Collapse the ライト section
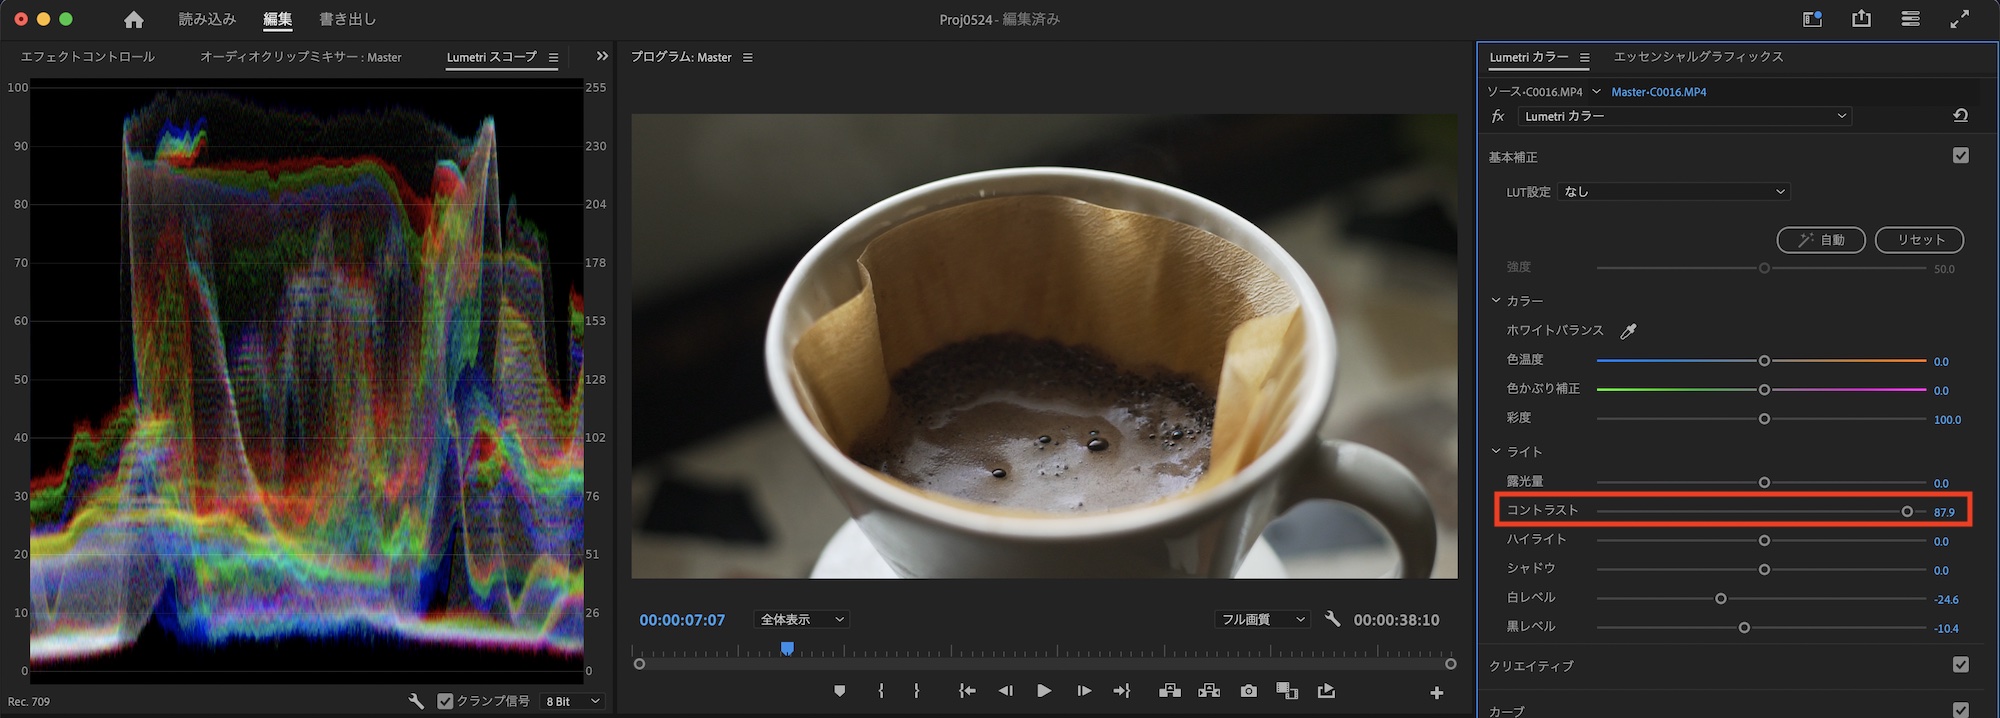This screenshot has height=718, width=2000. pyautogui.click(x=1496, y=452)
